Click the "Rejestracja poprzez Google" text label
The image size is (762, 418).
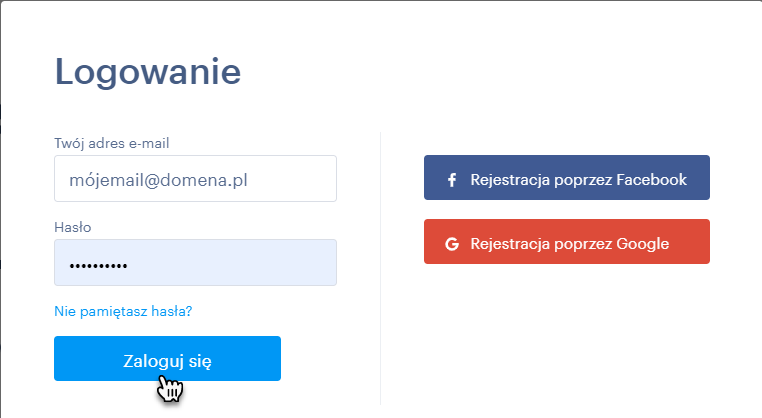pos(570,244)
